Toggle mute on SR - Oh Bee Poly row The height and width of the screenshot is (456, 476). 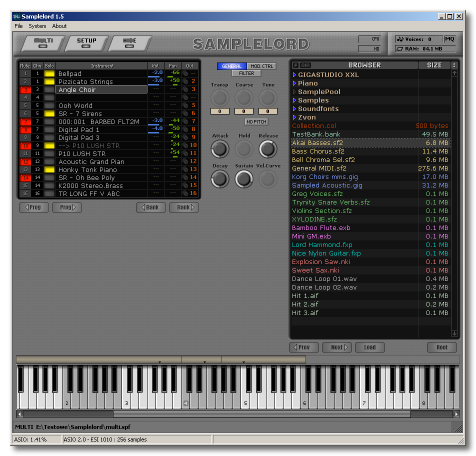click(25, 177)
